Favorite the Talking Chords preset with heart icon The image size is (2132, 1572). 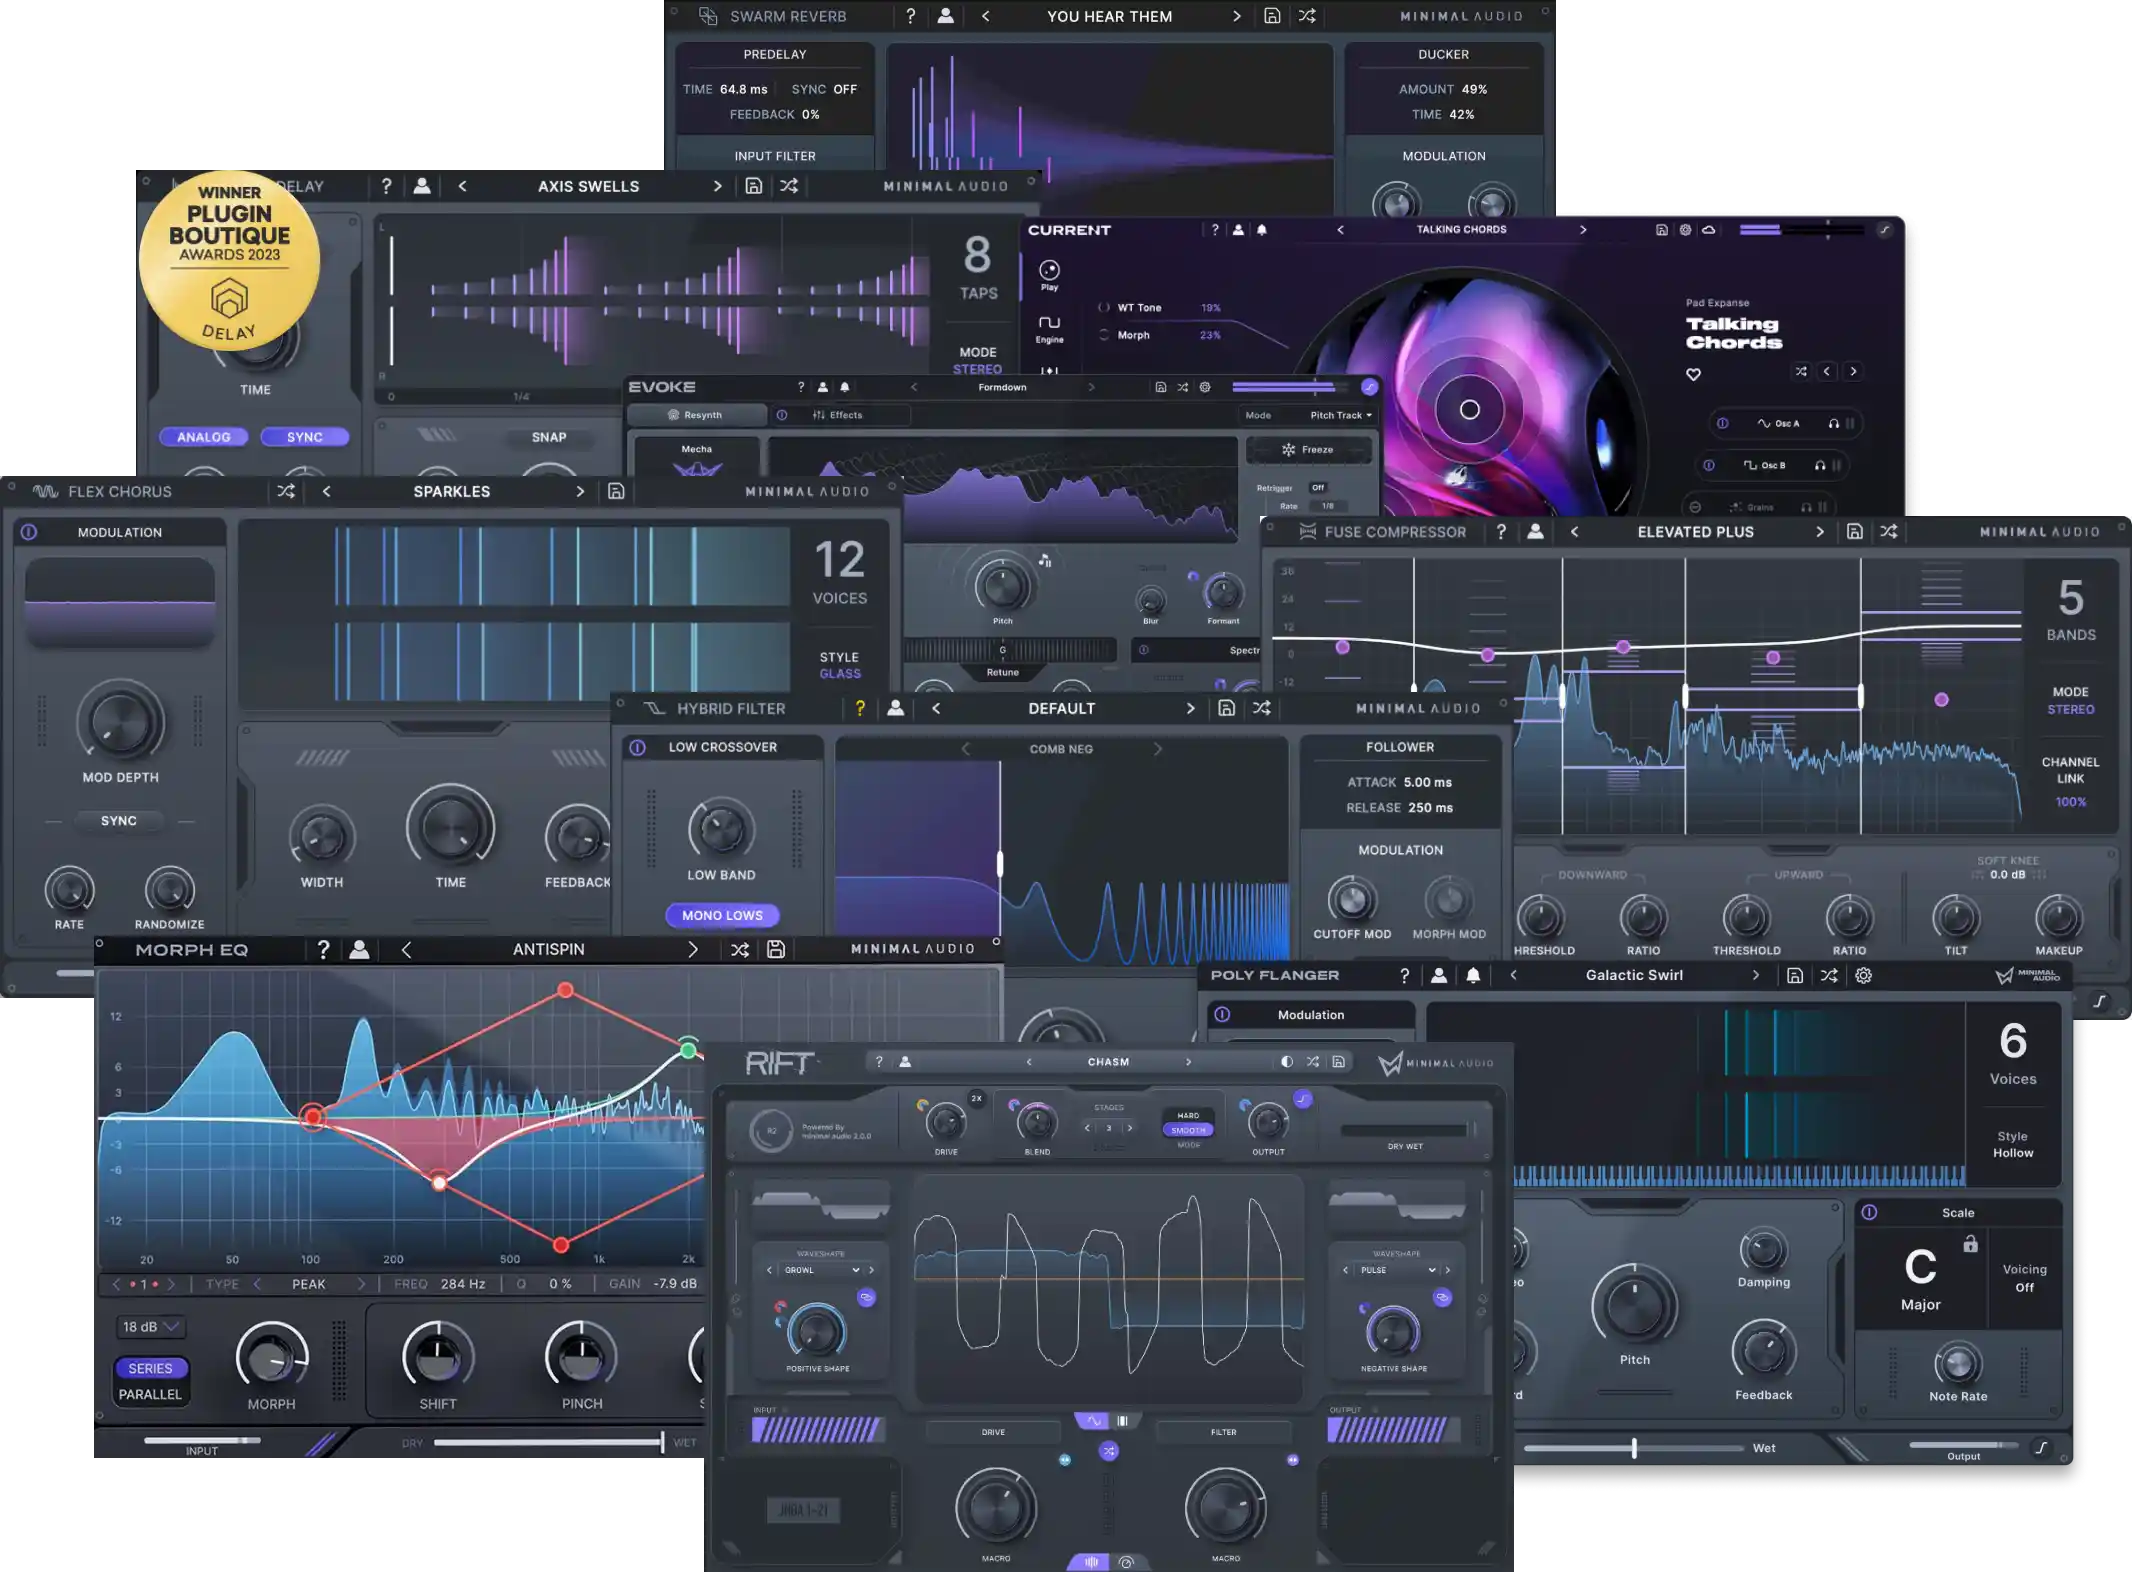1693,374
